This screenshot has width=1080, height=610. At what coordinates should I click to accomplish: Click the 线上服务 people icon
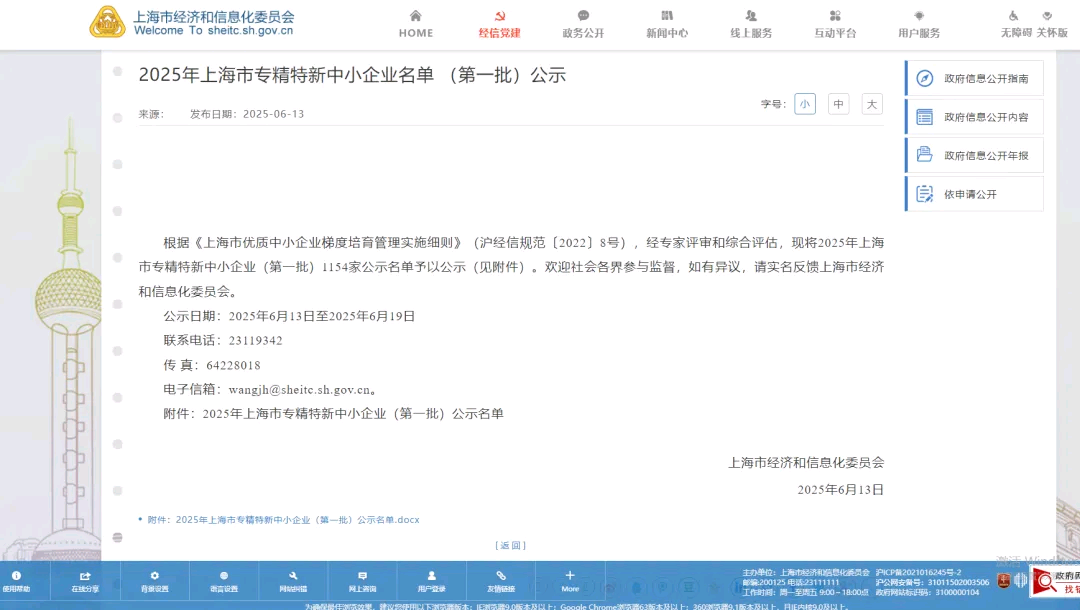coord(751,16)
